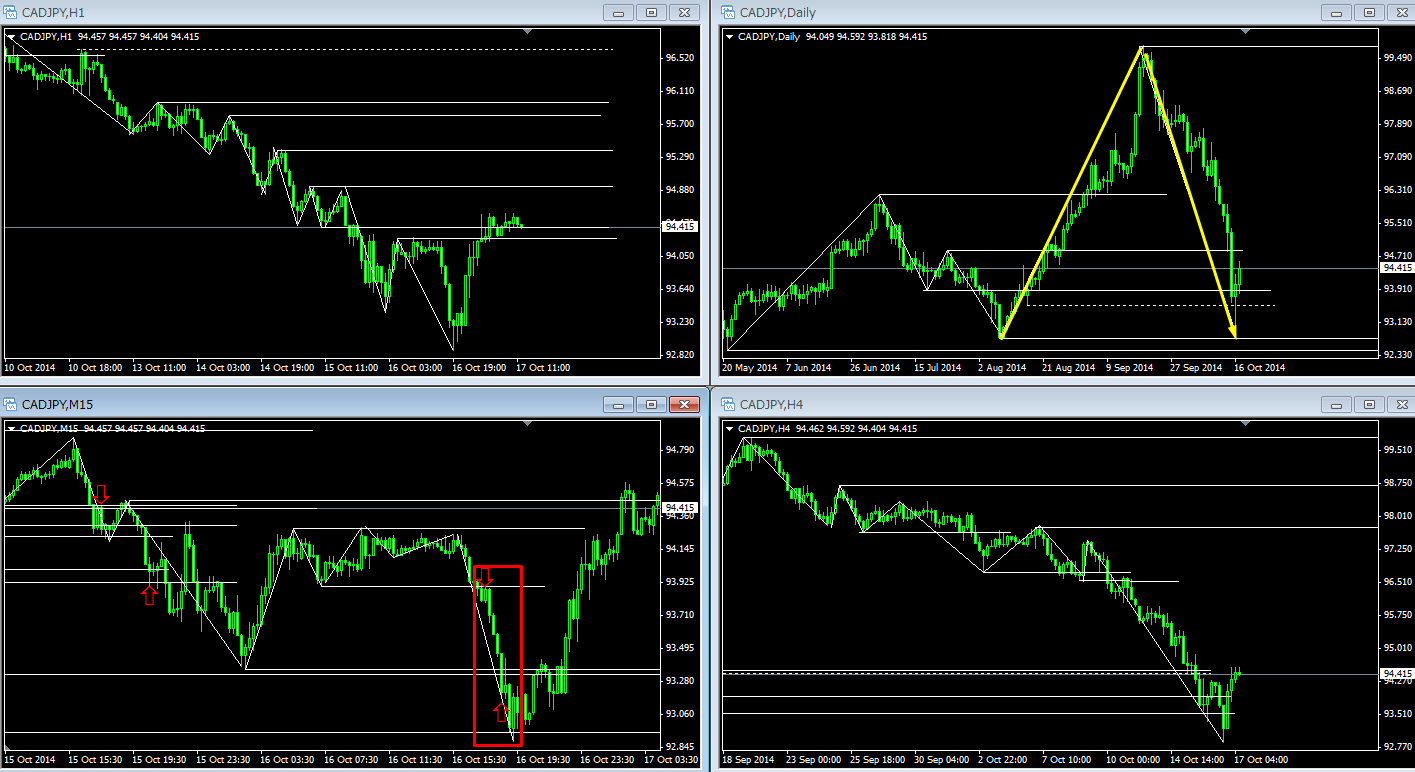Click the CADJPY,M15 window title icon
Screen dimensions: 1415x772
point(11,404)
